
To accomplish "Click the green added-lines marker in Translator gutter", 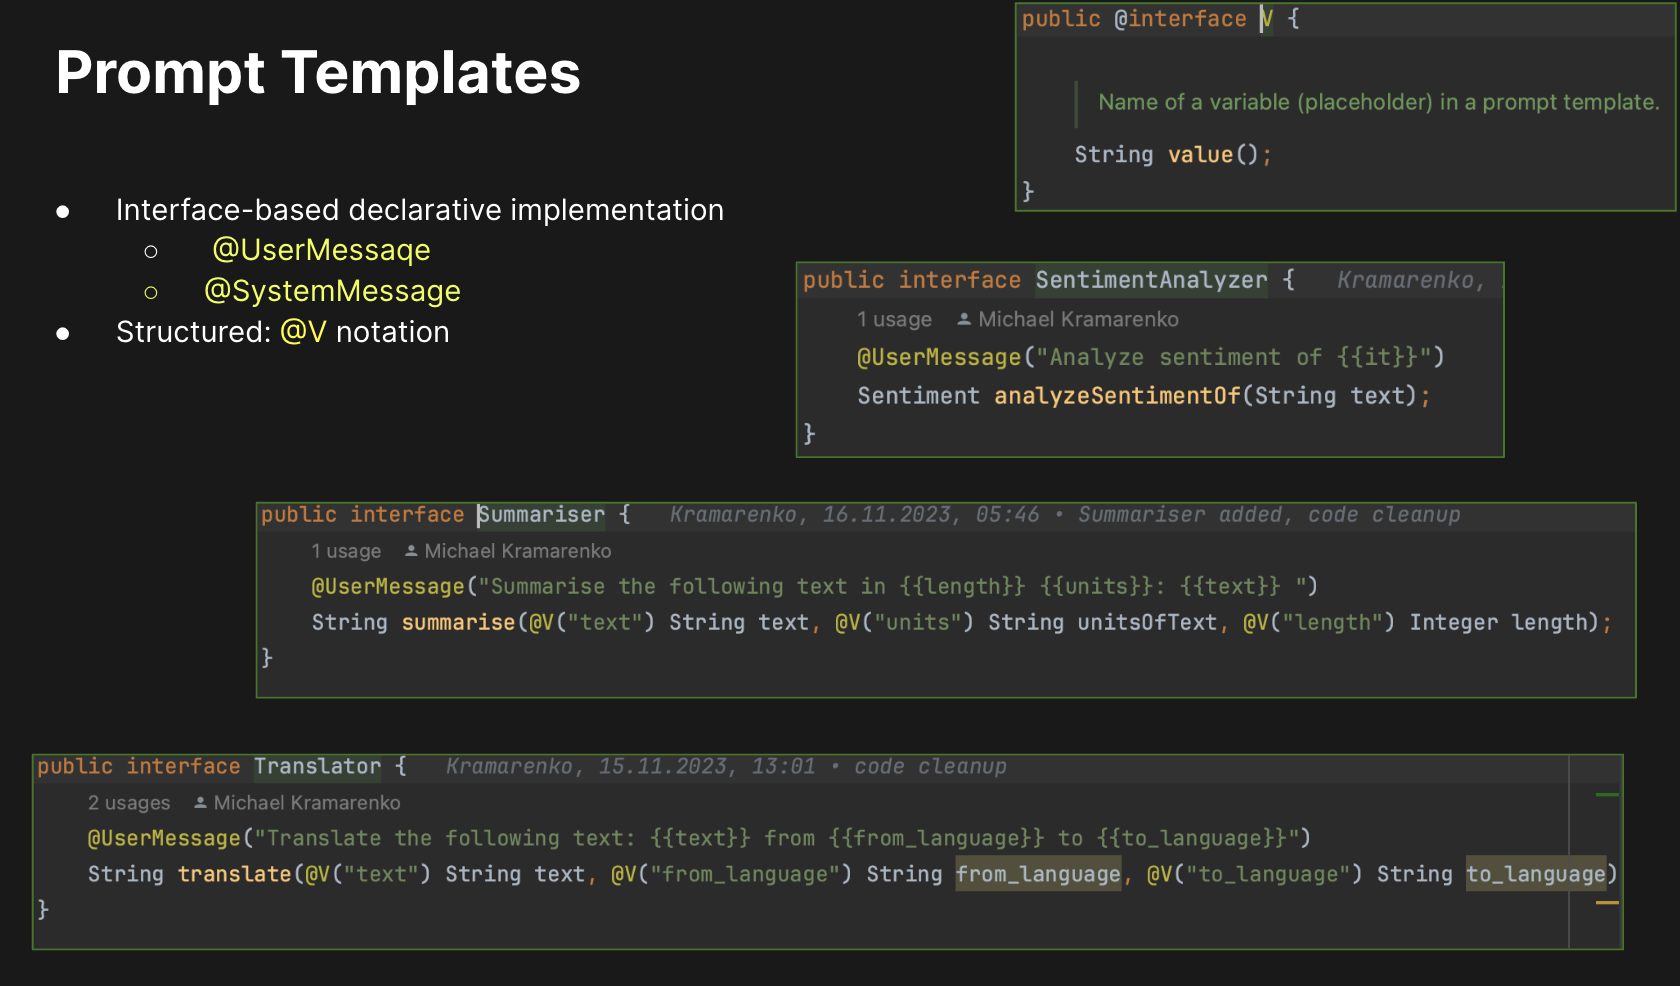I will point(1605,796).
